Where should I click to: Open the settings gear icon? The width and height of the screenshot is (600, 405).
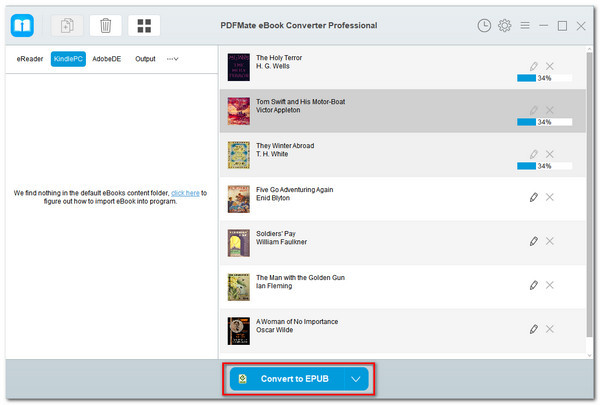click(505, 25)
